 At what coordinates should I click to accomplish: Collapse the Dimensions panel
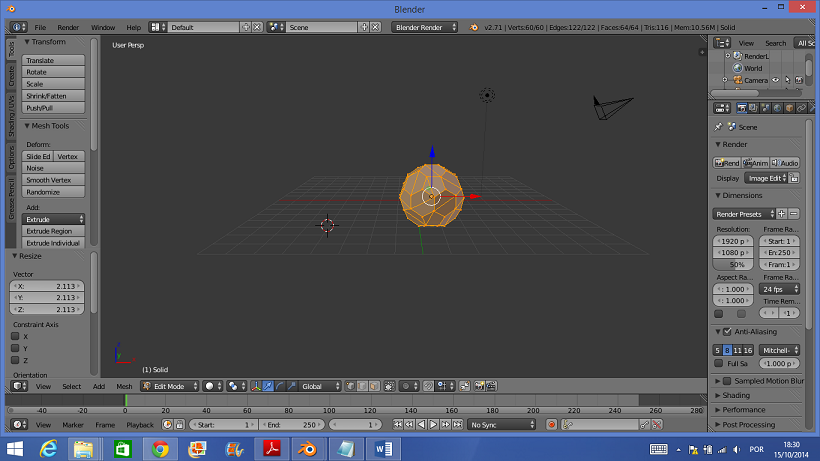(742, 195)
